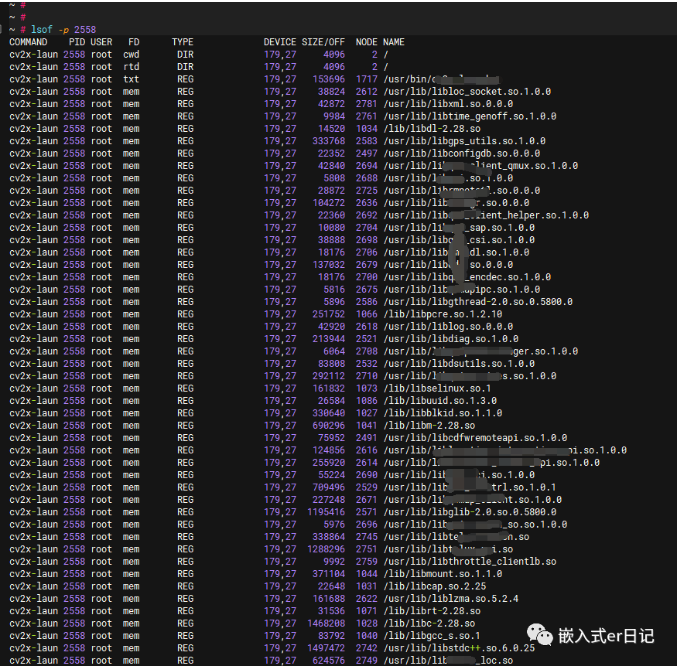
Task: Click the DEVICE column header
Action: coord(280,42)
